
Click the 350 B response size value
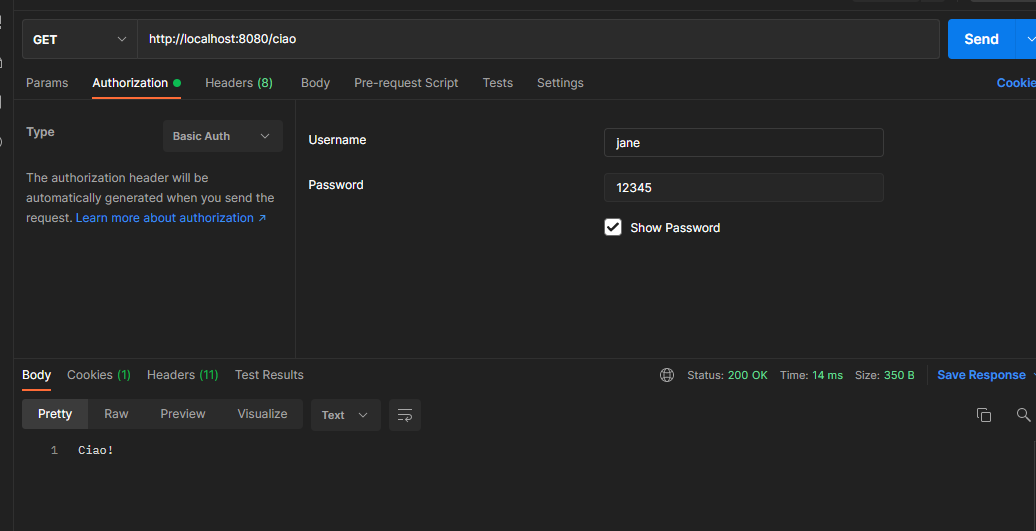[899, 375]
